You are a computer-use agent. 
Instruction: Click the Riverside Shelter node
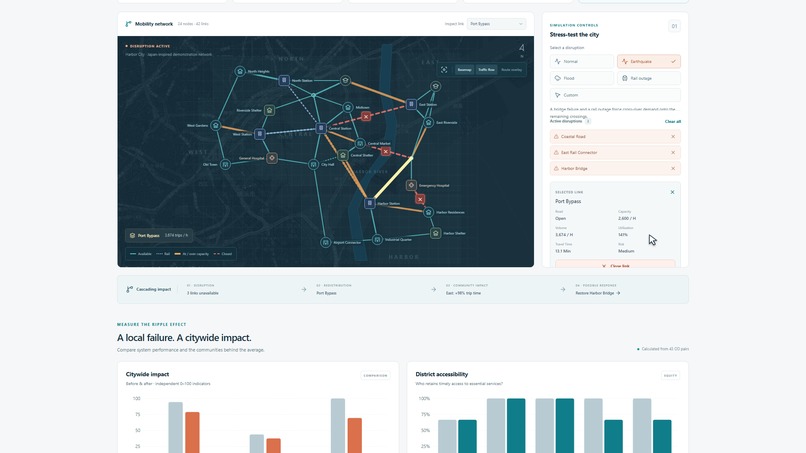pyautogui.click(x=269, y=110)
